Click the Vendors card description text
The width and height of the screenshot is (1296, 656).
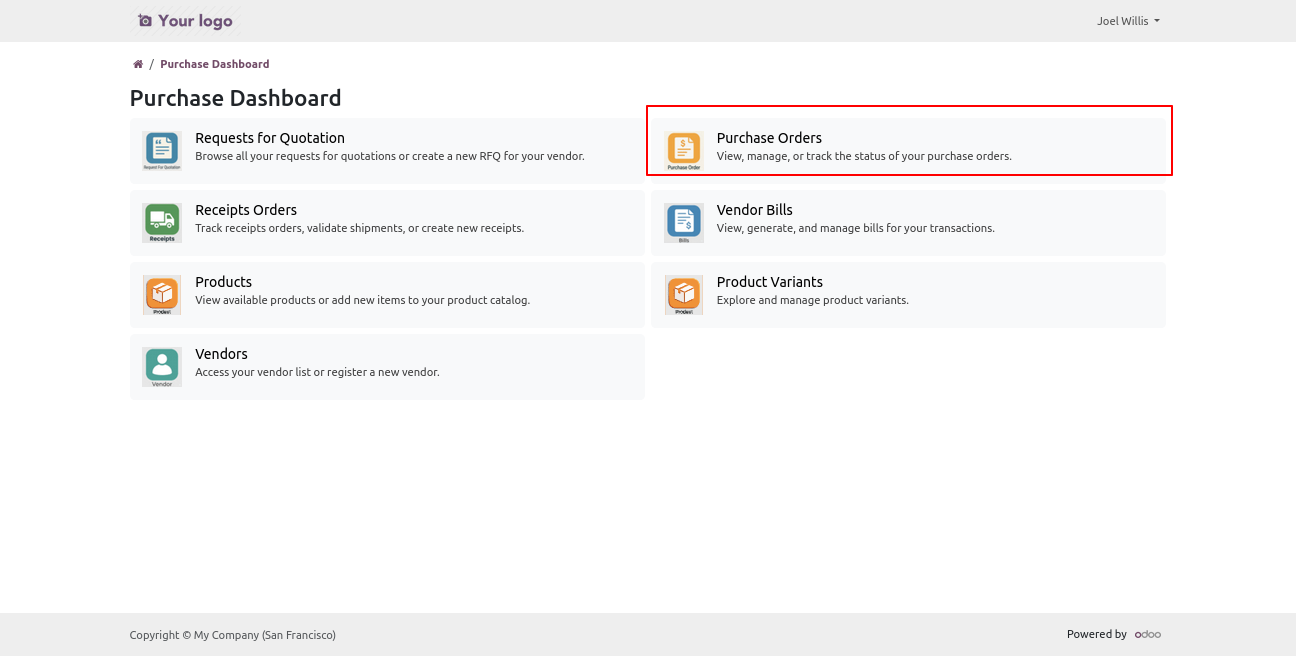[x=317, y=372]
